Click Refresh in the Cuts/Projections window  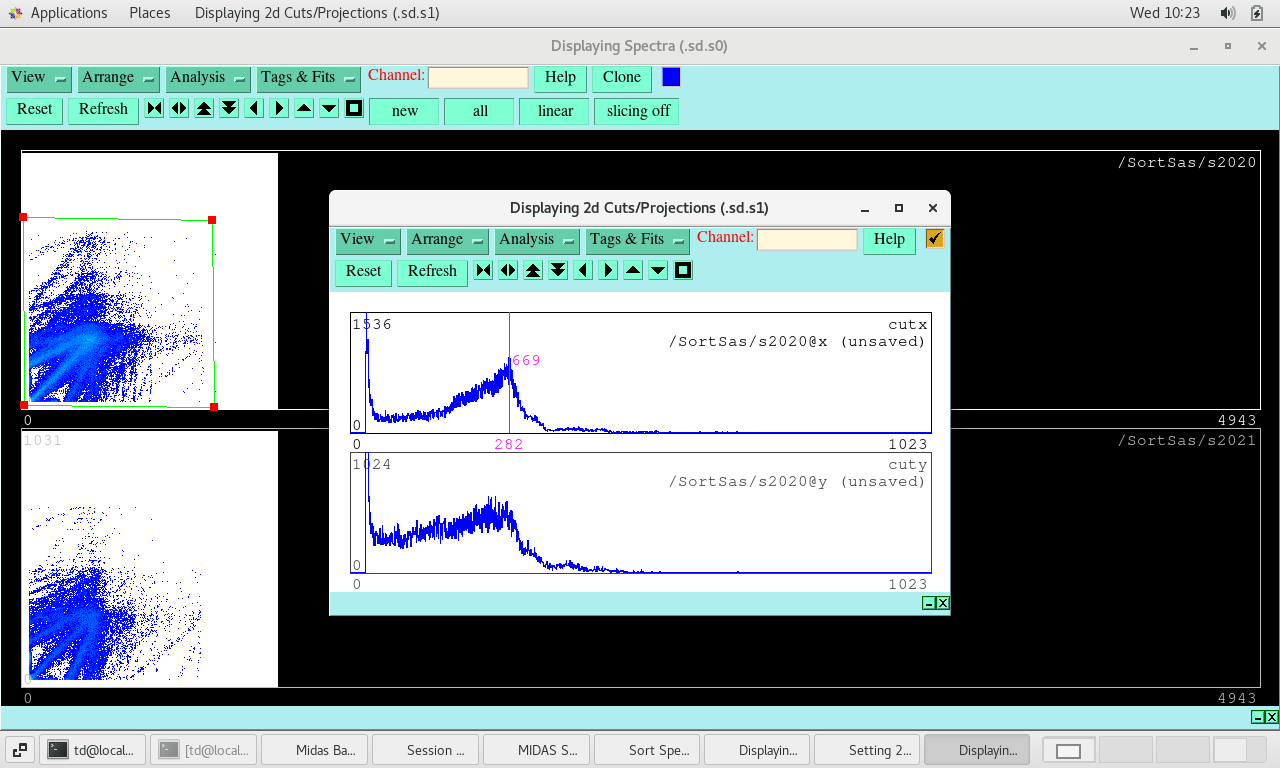(x=432, y=272)
